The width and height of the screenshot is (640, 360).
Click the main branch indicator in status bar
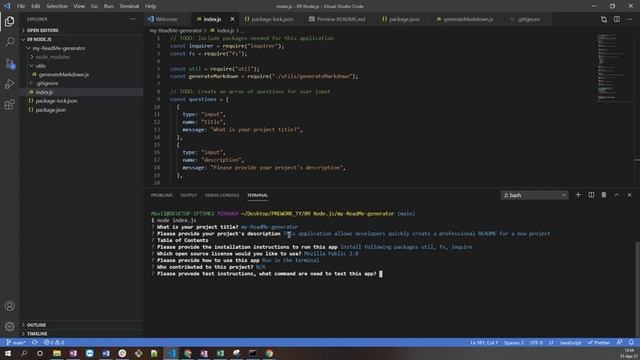(x=16, y=342)
